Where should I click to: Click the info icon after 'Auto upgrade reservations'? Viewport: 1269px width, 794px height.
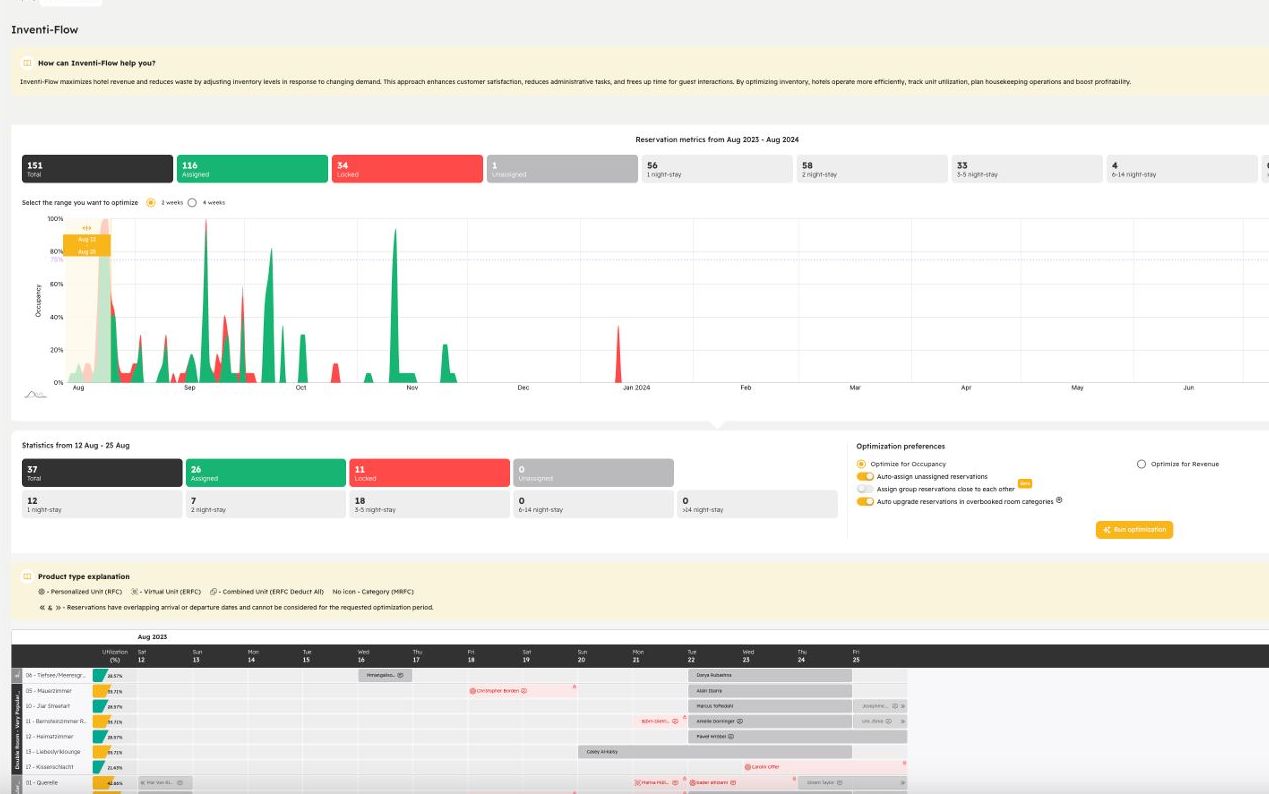pos(1059,500)
